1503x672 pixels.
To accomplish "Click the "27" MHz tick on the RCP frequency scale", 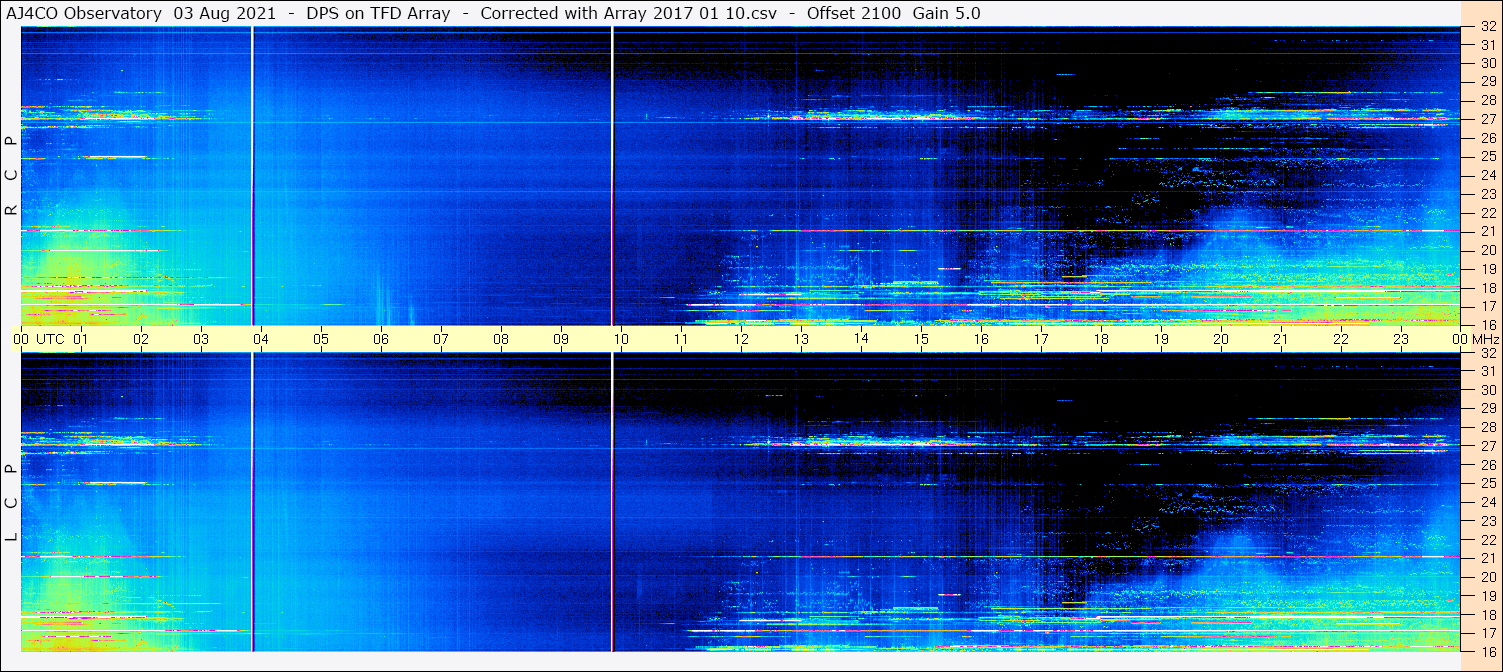I will [x=1487, y=119].
